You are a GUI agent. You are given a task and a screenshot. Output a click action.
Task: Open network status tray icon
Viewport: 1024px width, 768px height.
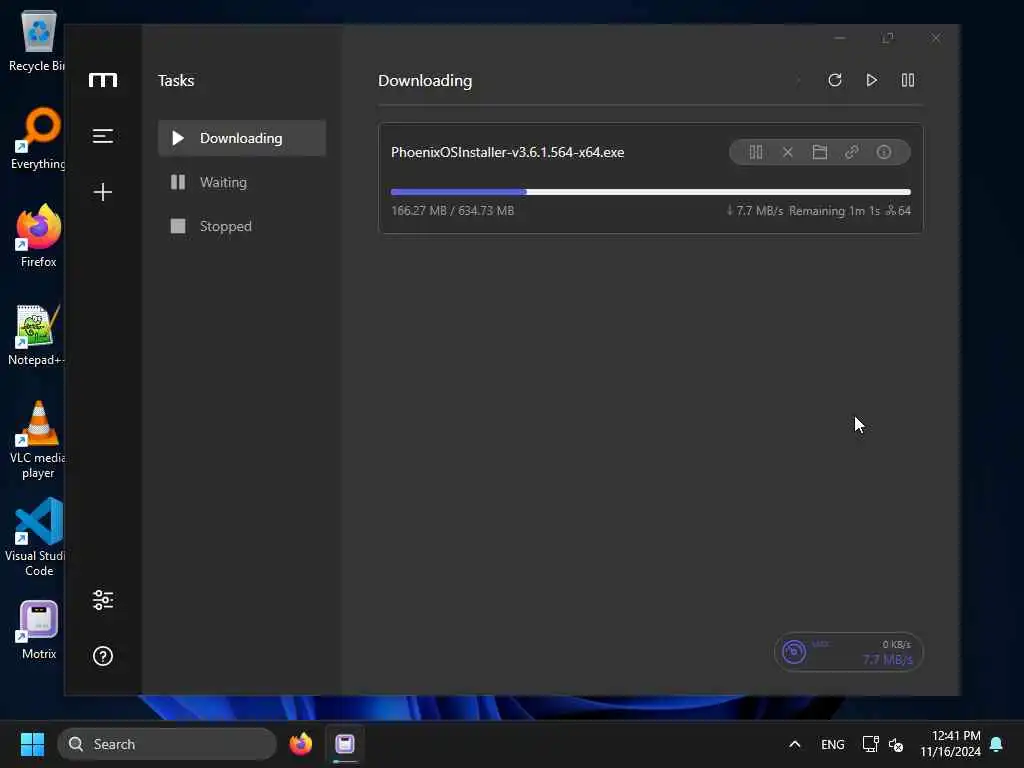(871, 744)
